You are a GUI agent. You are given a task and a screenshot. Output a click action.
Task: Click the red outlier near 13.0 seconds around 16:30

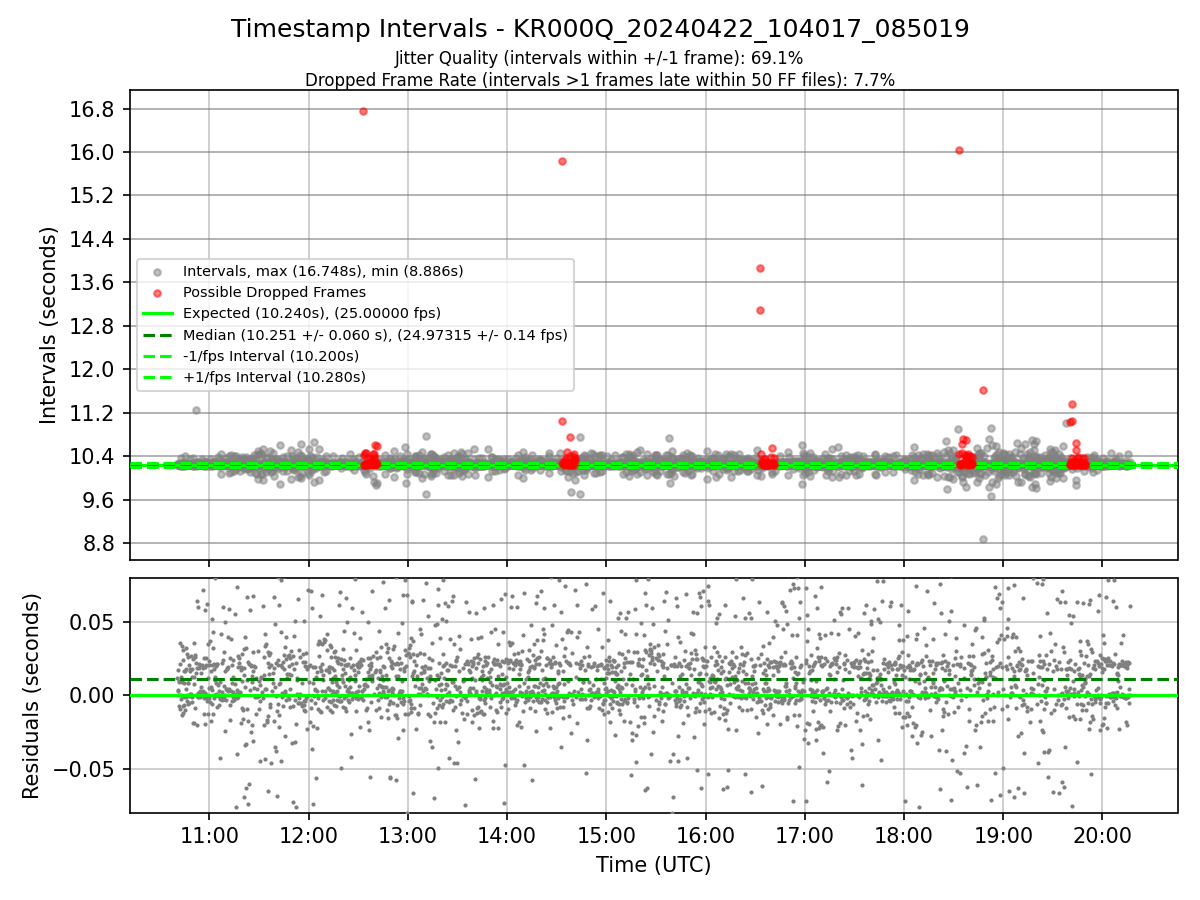click(x=760, y=310)
